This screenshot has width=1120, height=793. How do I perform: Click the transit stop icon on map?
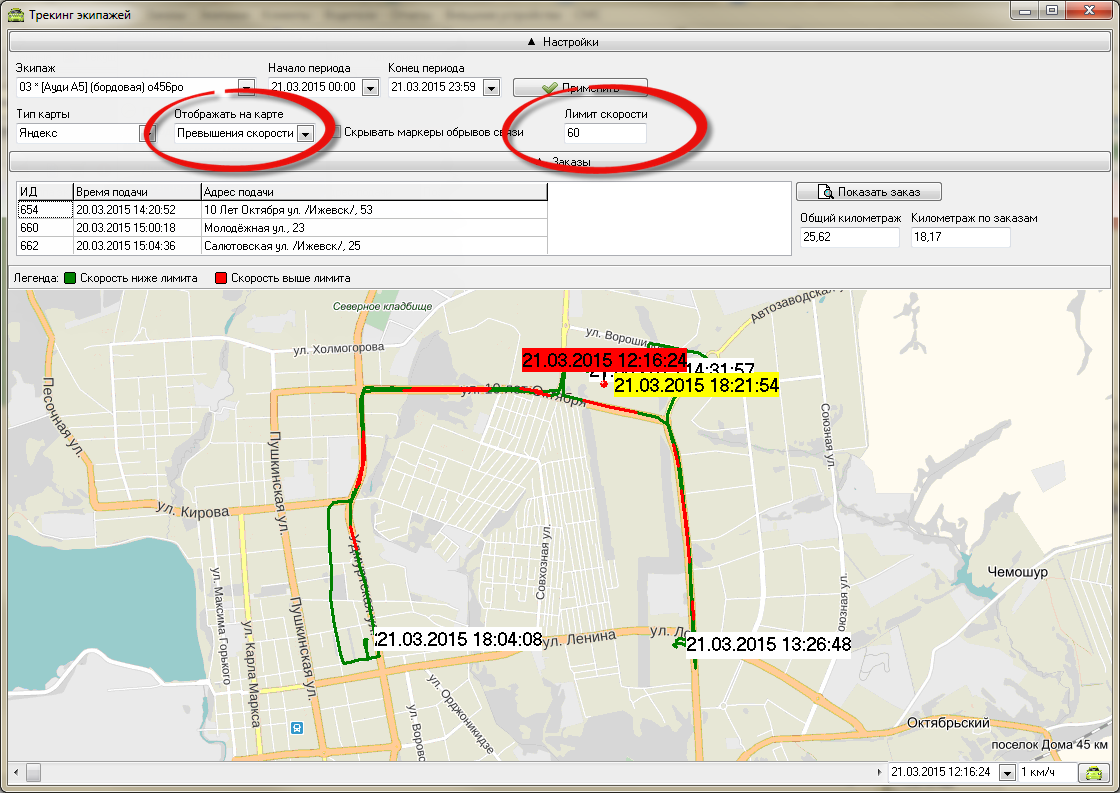point(295,727)
